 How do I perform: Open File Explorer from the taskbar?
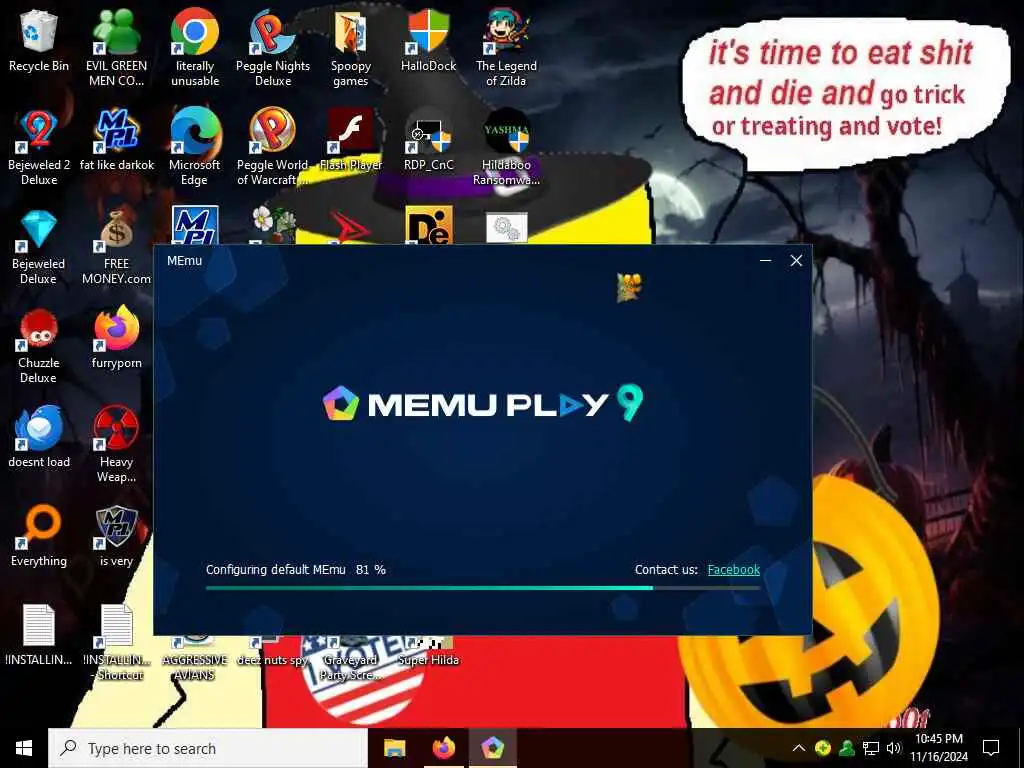[394, 748]
